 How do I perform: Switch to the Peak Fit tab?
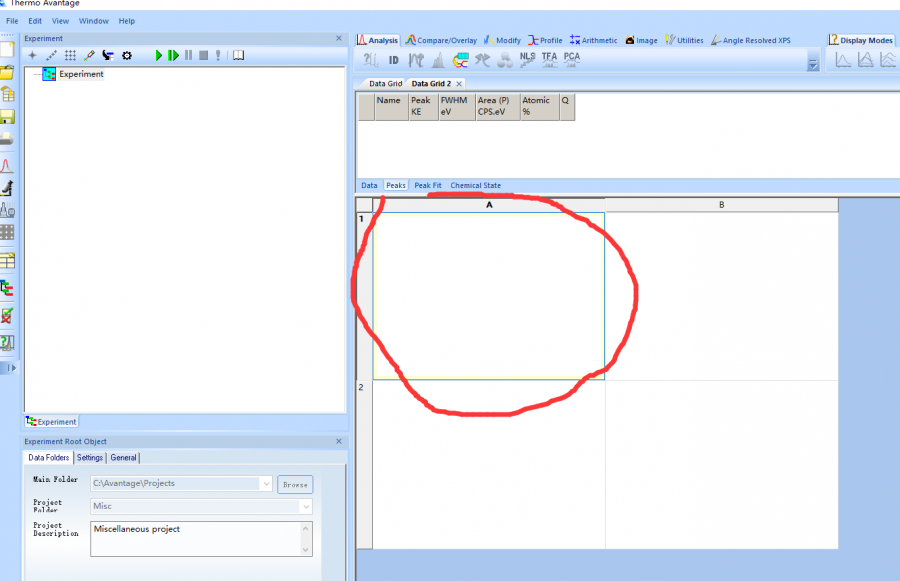(427, 186)
